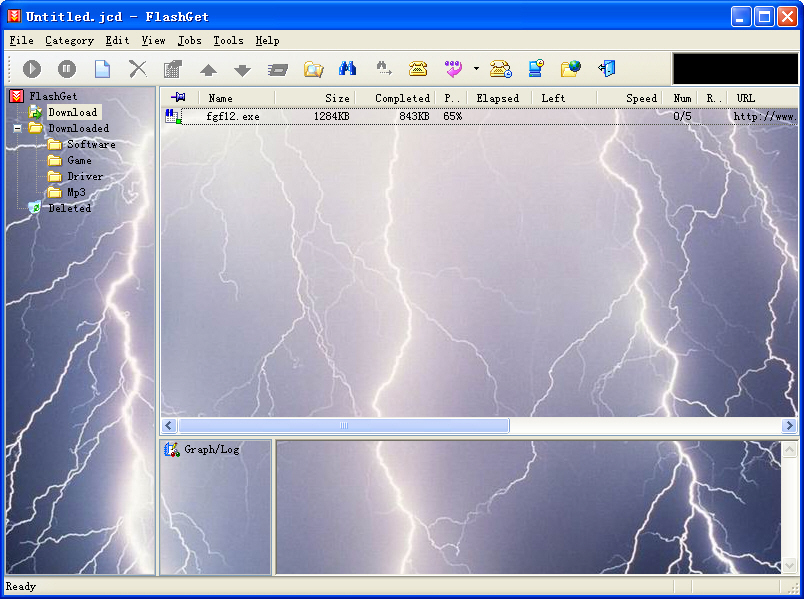Open the Jobs menu
Viewport: 804px width, 599px height.
[x=189, y=41]
